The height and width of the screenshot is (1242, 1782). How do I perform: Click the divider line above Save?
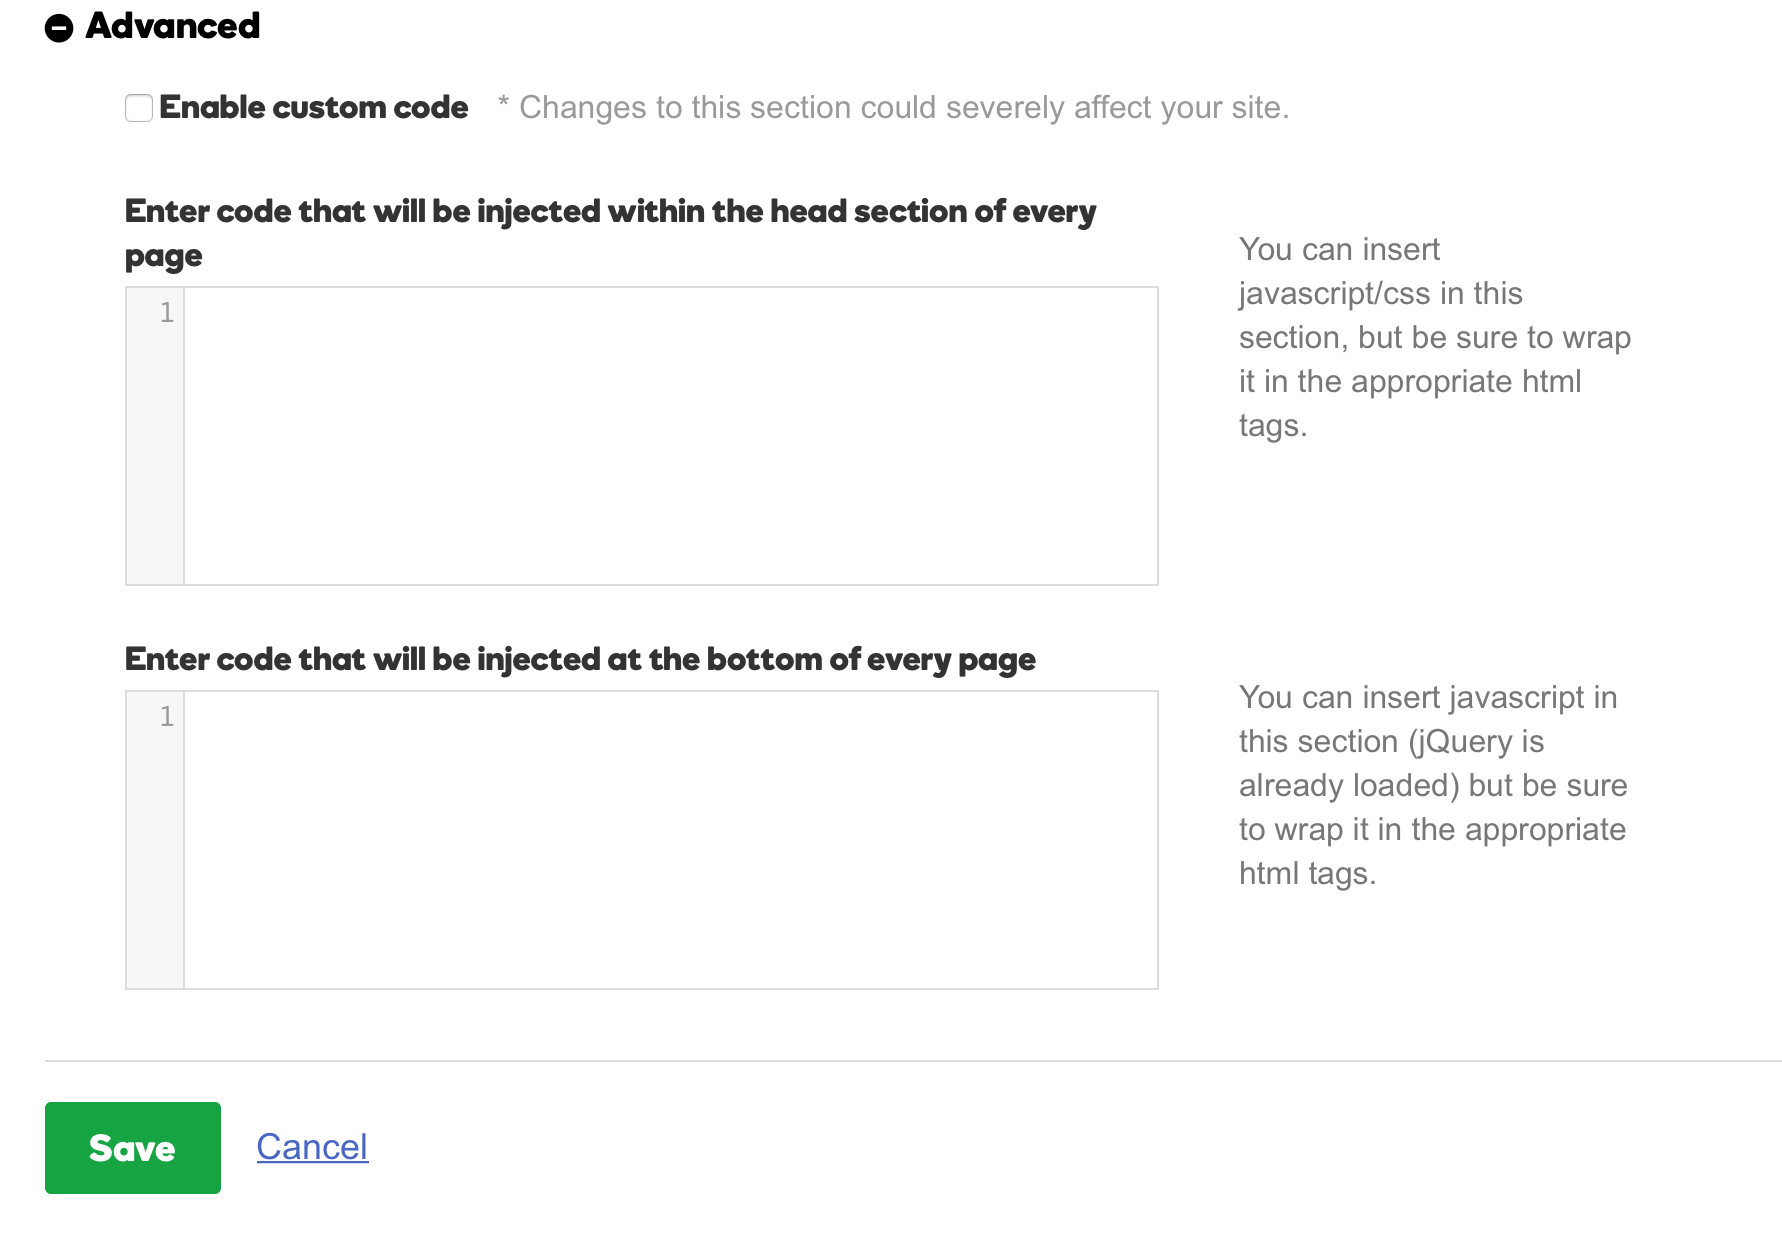coord(913,1061)
